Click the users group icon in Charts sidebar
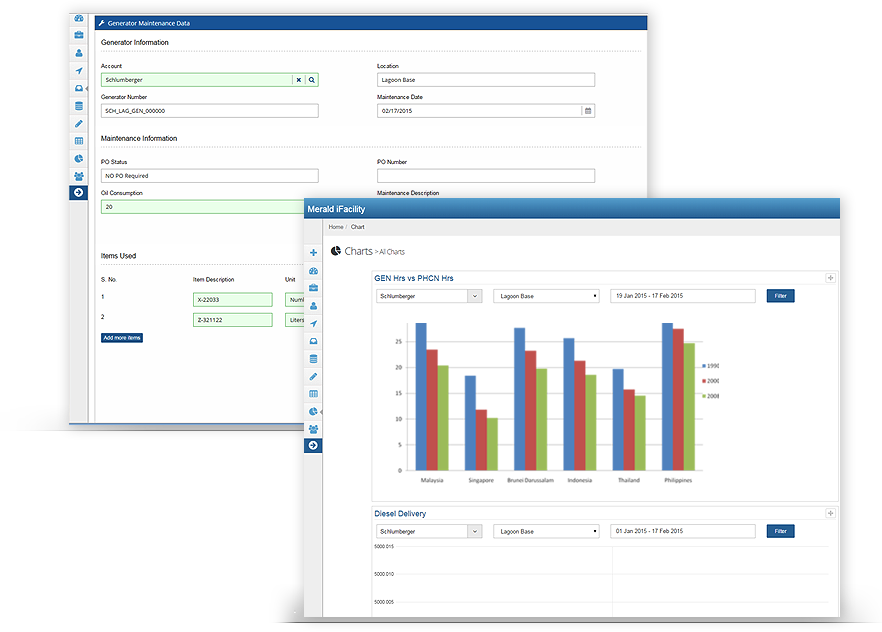 (313, 428)
